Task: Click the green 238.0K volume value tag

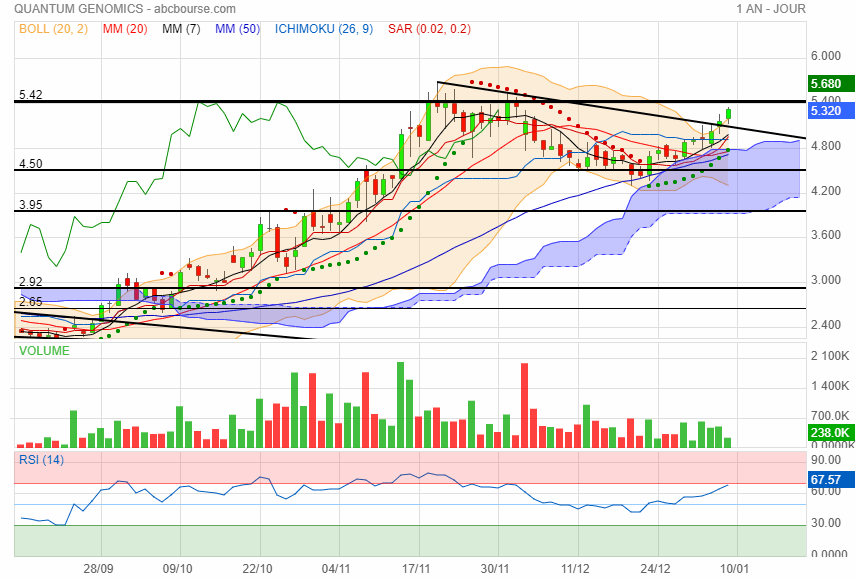Action: click(x=829, y=433)
